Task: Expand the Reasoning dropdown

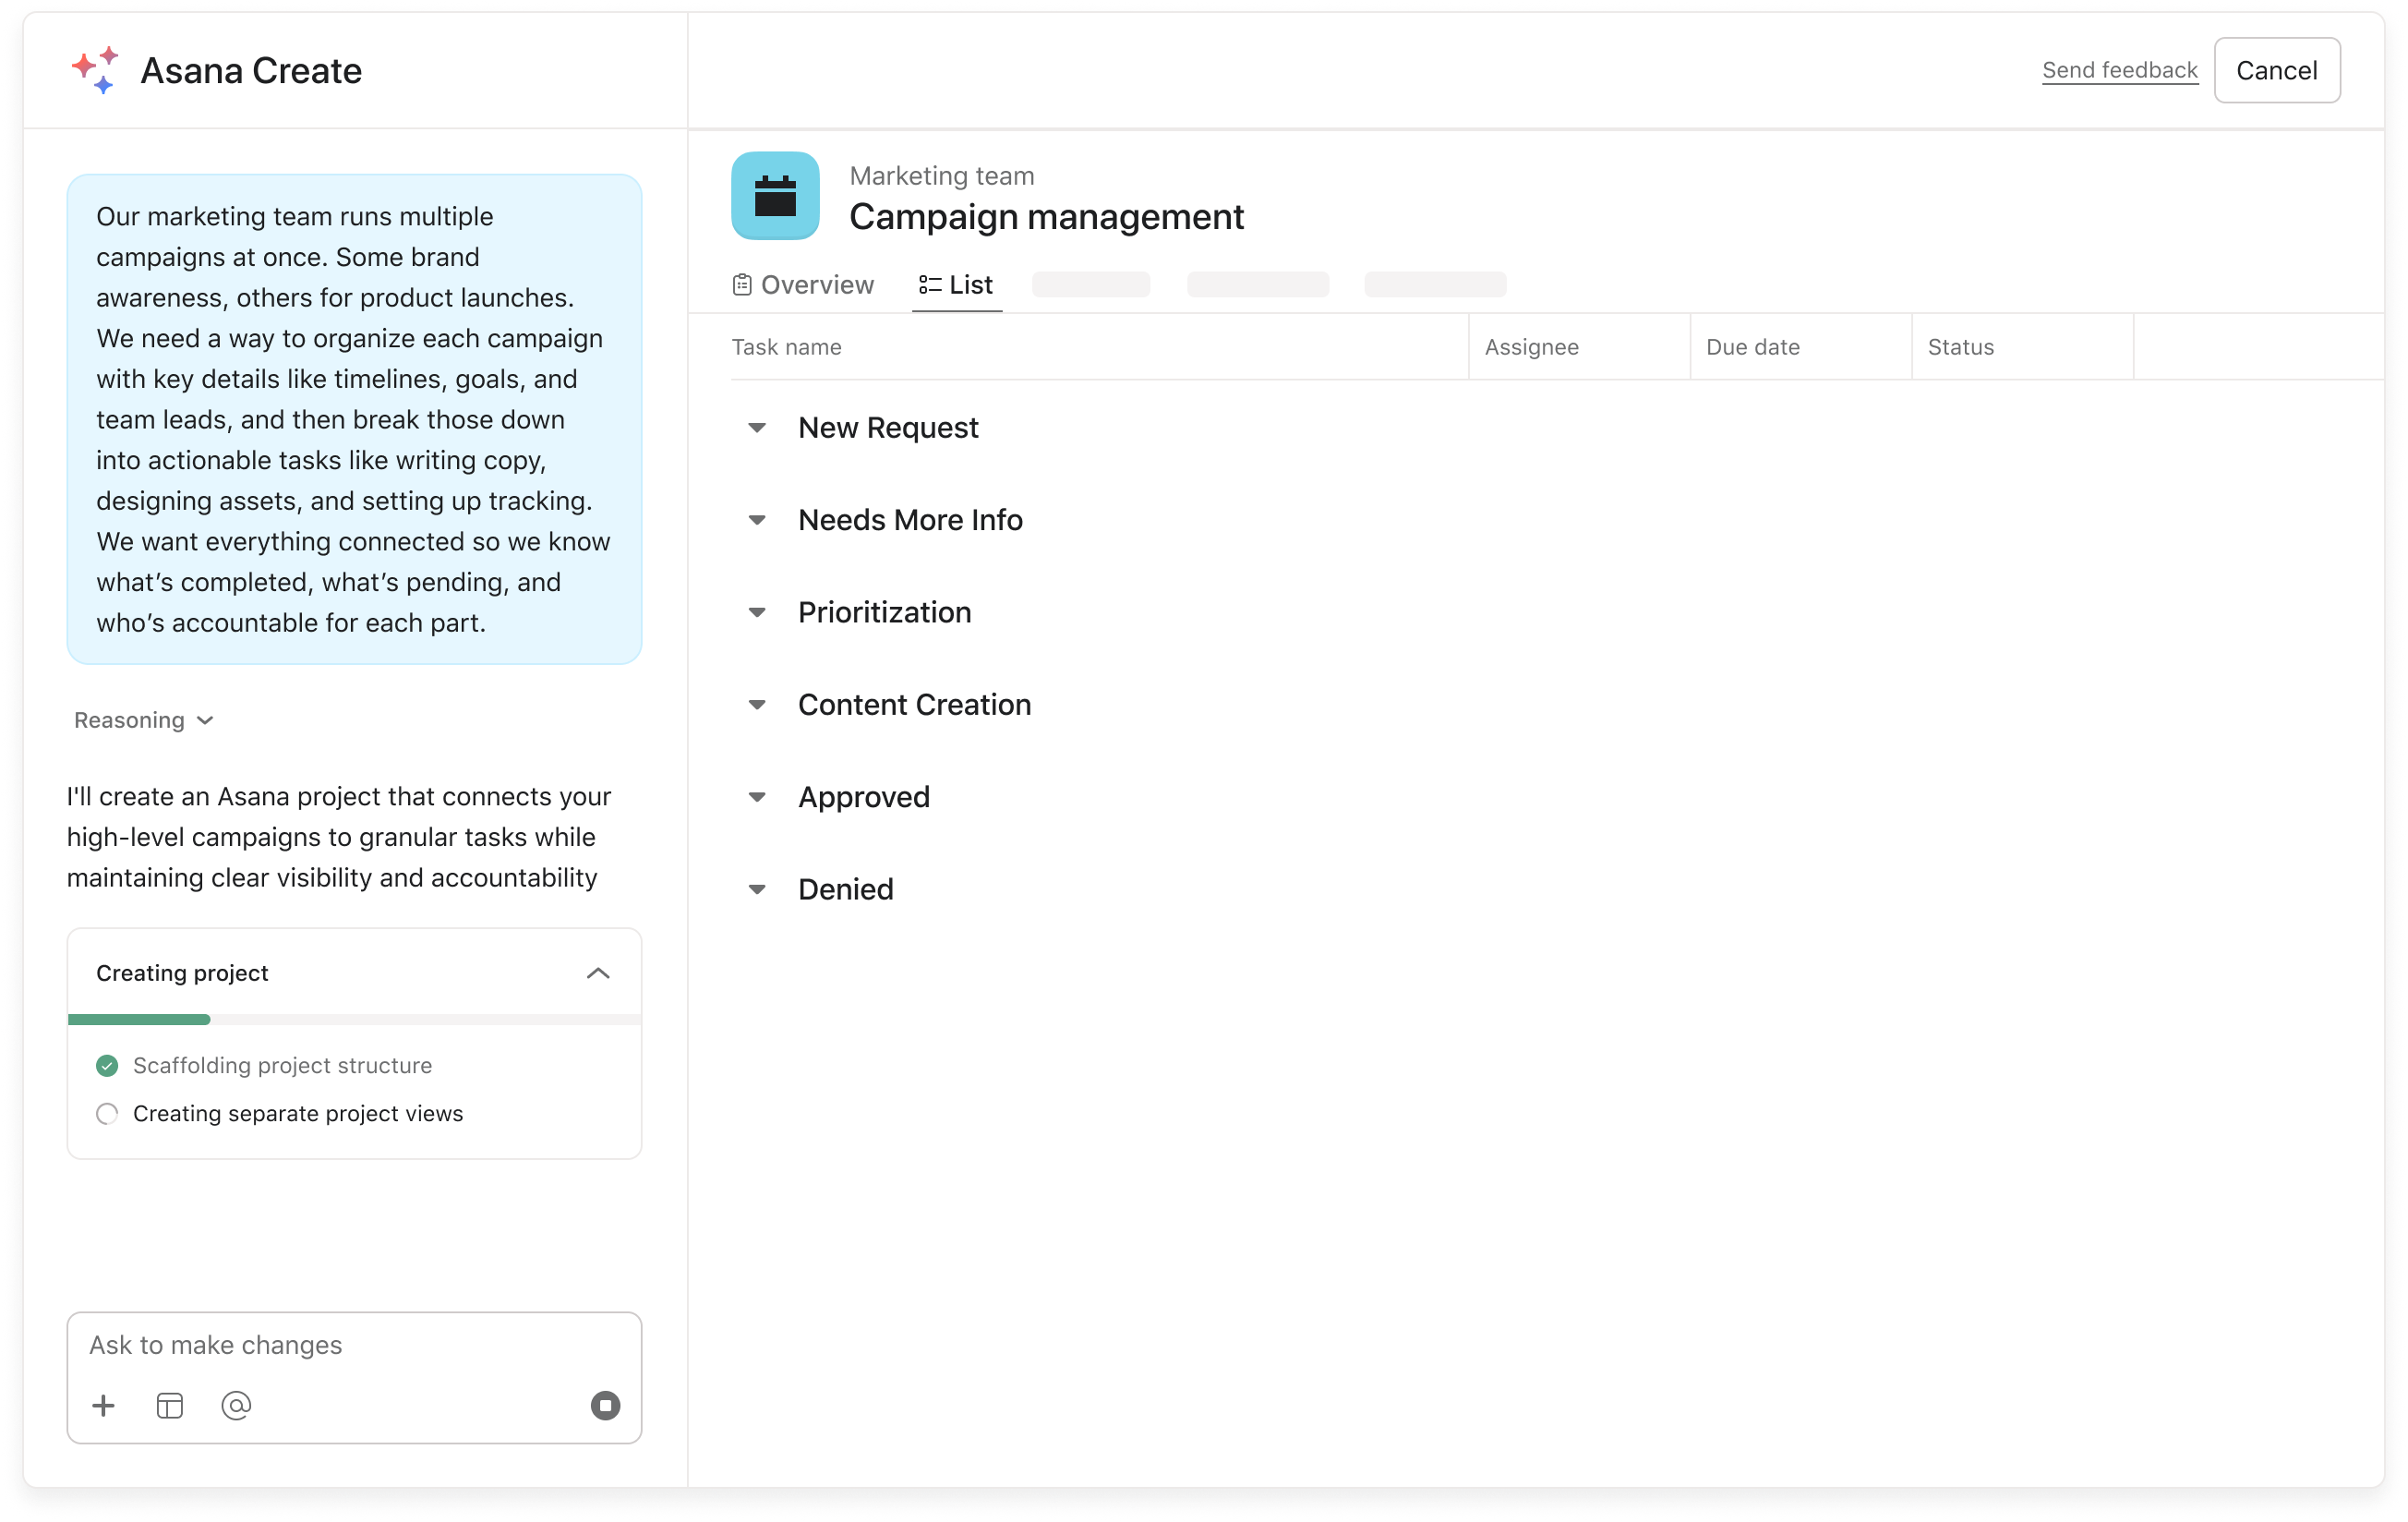Action: click(x=144, y=720)
